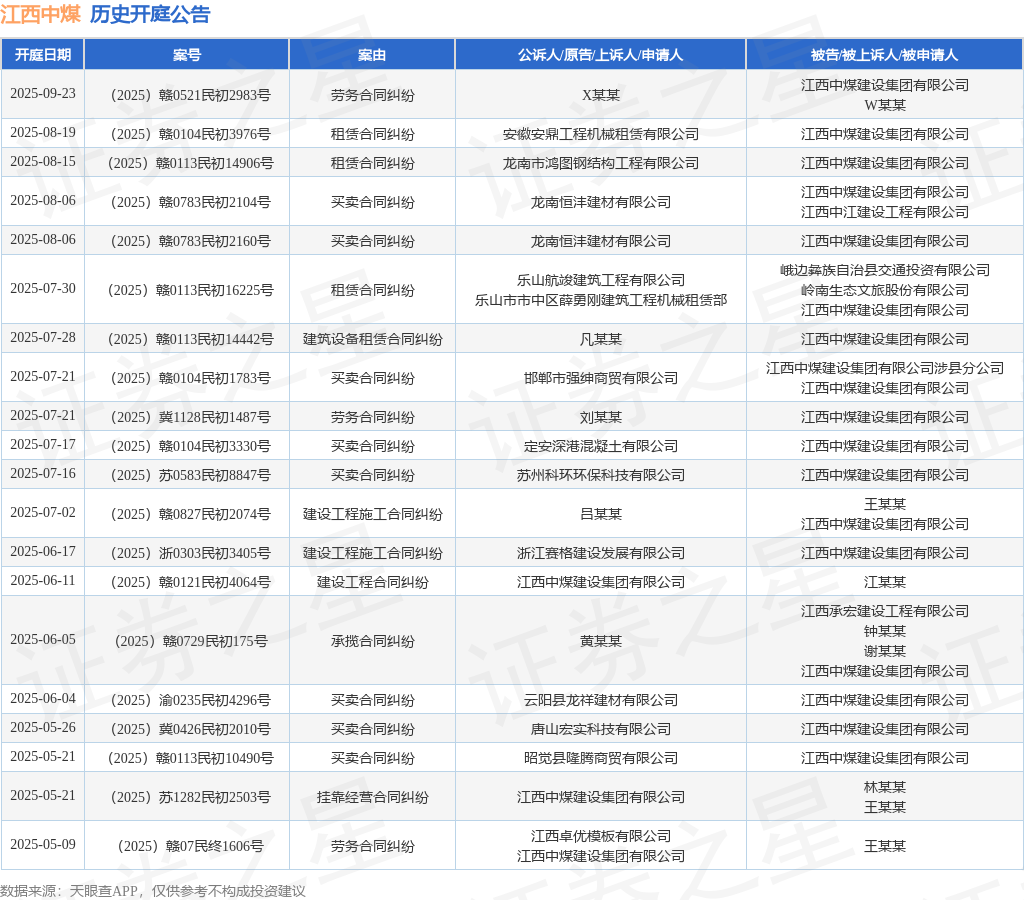This screenshot has width=1024, height=900.
Task: Click the hearing date 2025-07-30
Action: [43, 288]
